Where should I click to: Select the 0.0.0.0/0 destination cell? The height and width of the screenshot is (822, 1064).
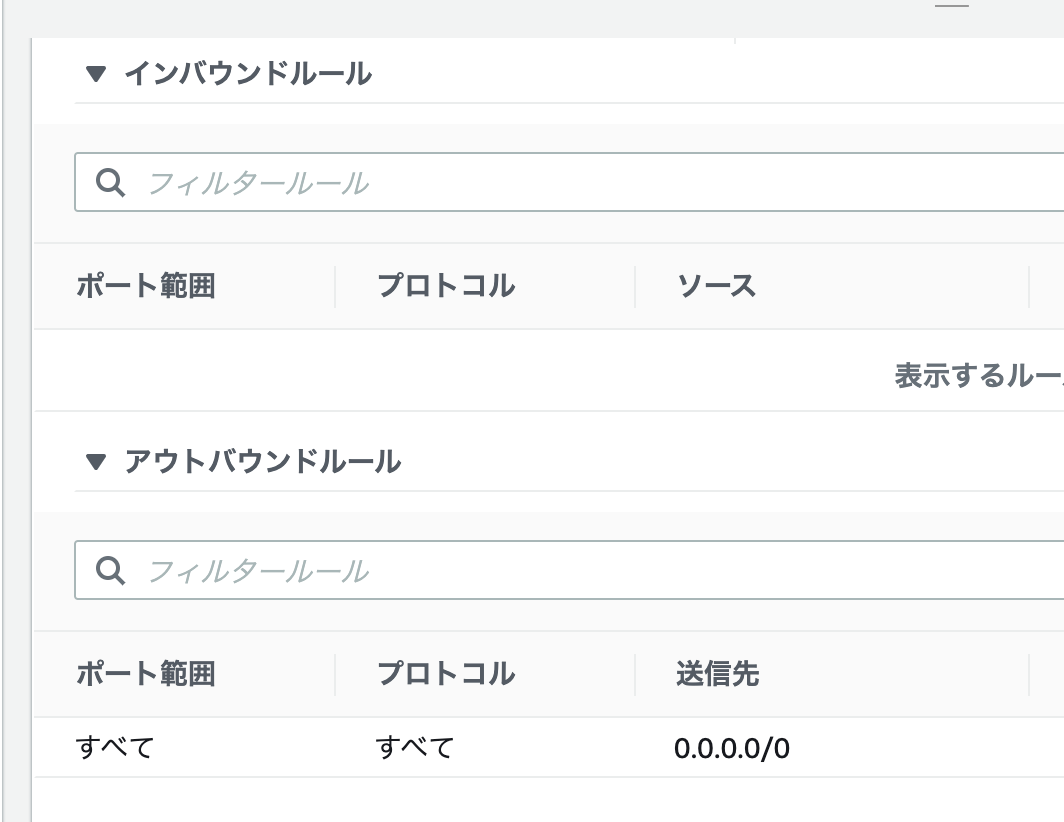pos(732,748)
